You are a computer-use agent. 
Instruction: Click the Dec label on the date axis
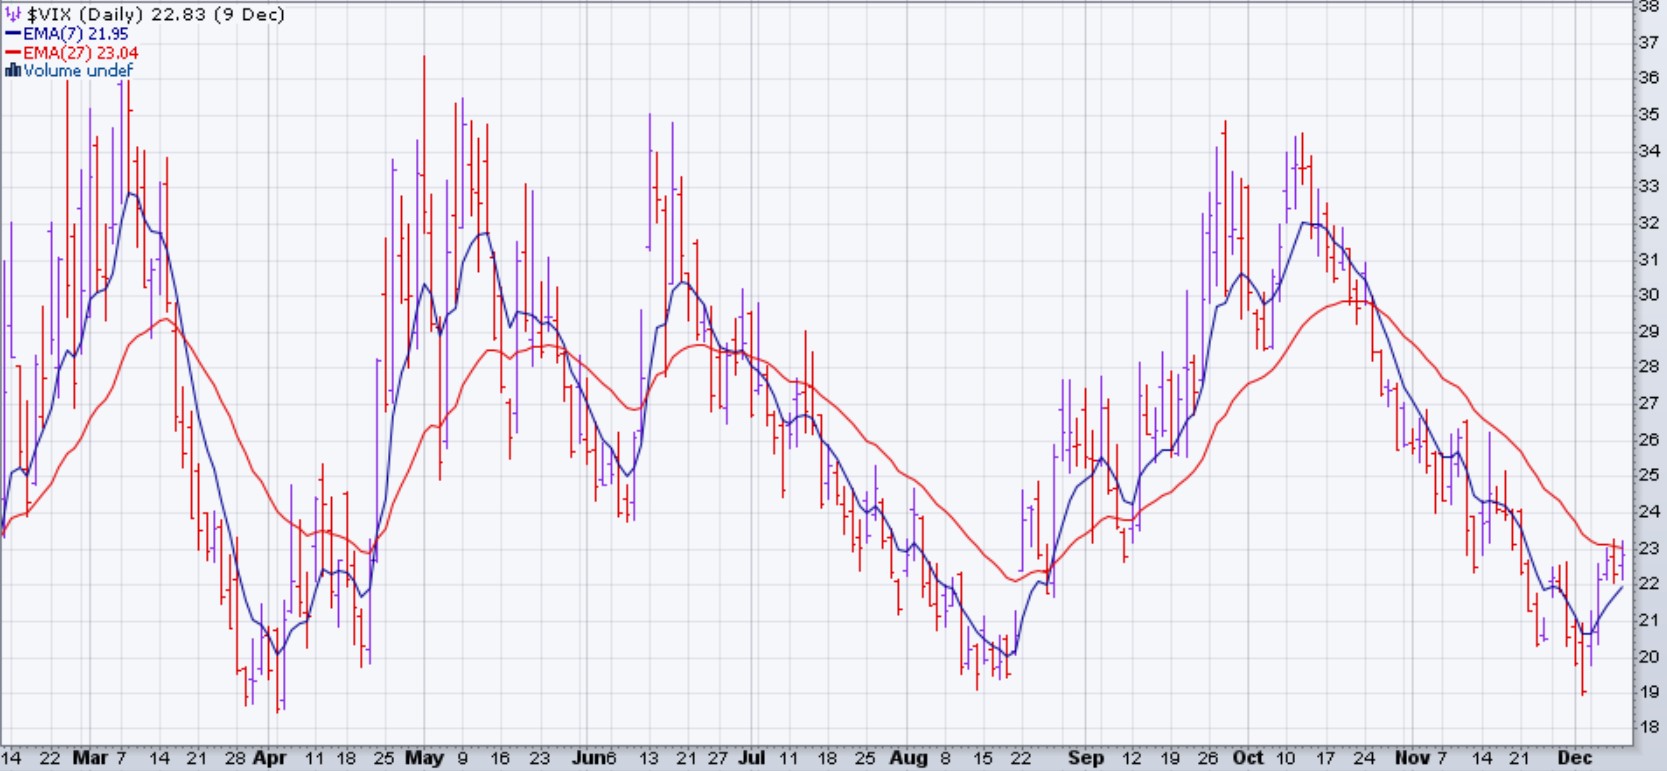click(x=1574, y=758)
